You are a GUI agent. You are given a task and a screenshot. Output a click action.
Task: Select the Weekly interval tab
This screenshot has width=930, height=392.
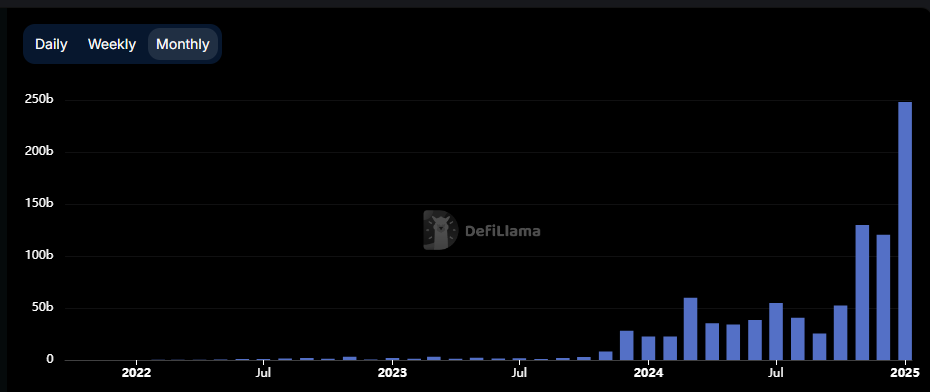click(112, 44)
